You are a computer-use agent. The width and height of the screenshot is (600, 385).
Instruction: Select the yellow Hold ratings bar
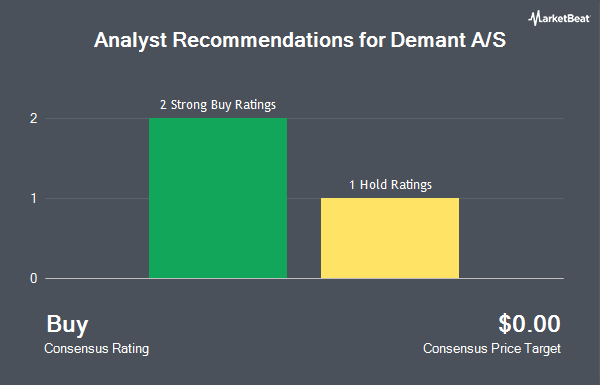pos(390,238)
